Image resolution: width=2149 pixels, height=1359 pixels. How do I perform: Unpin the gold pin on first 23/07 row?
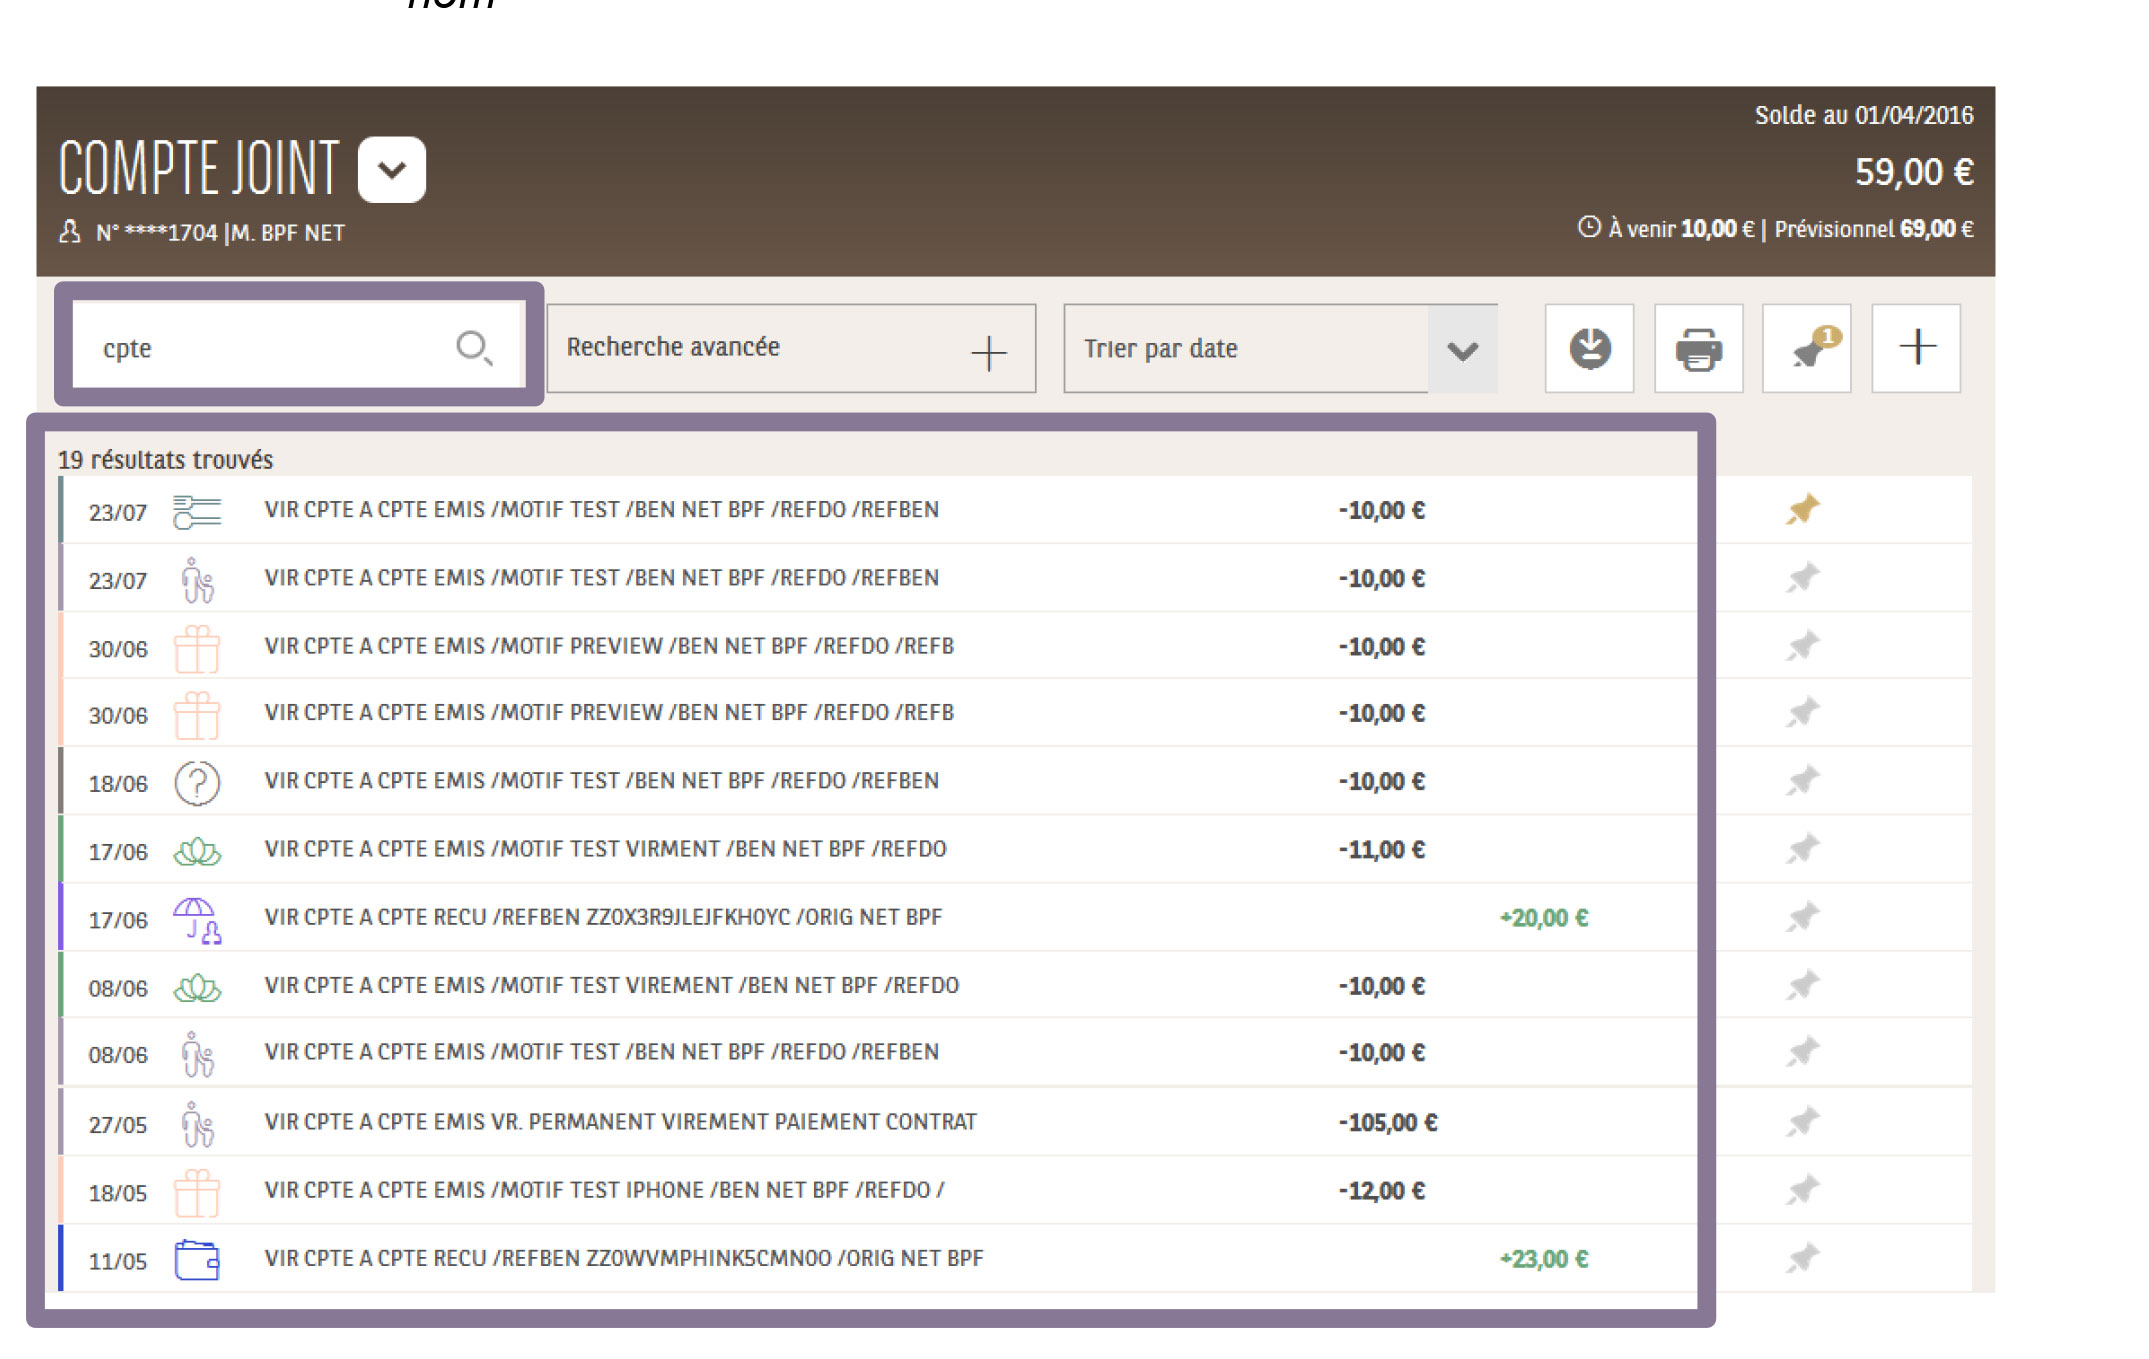[x=1802, y=510]
